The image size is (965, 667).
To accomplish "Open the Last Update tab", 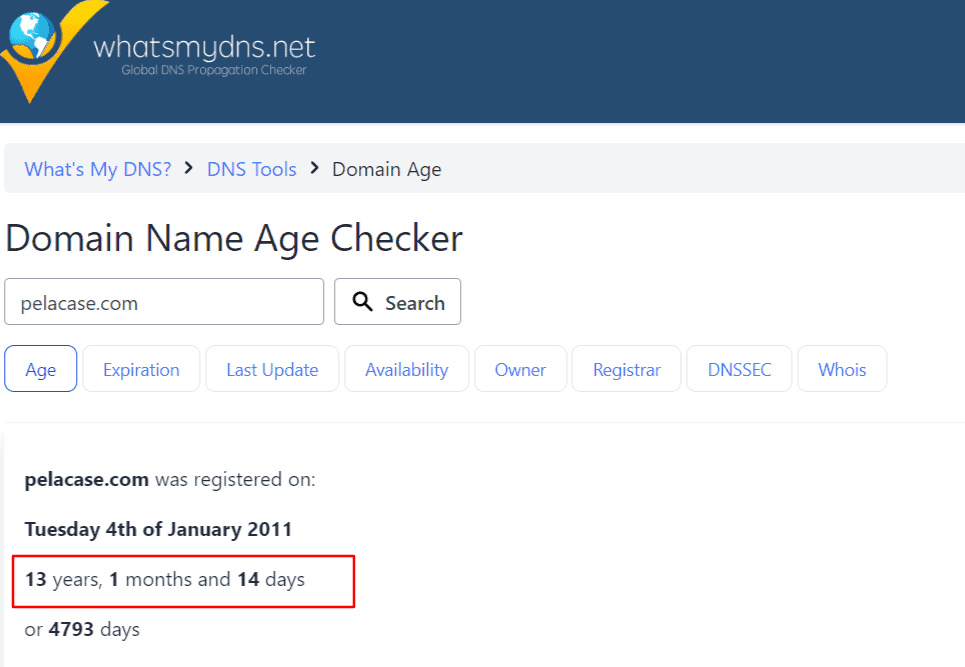I will (272, 369).
